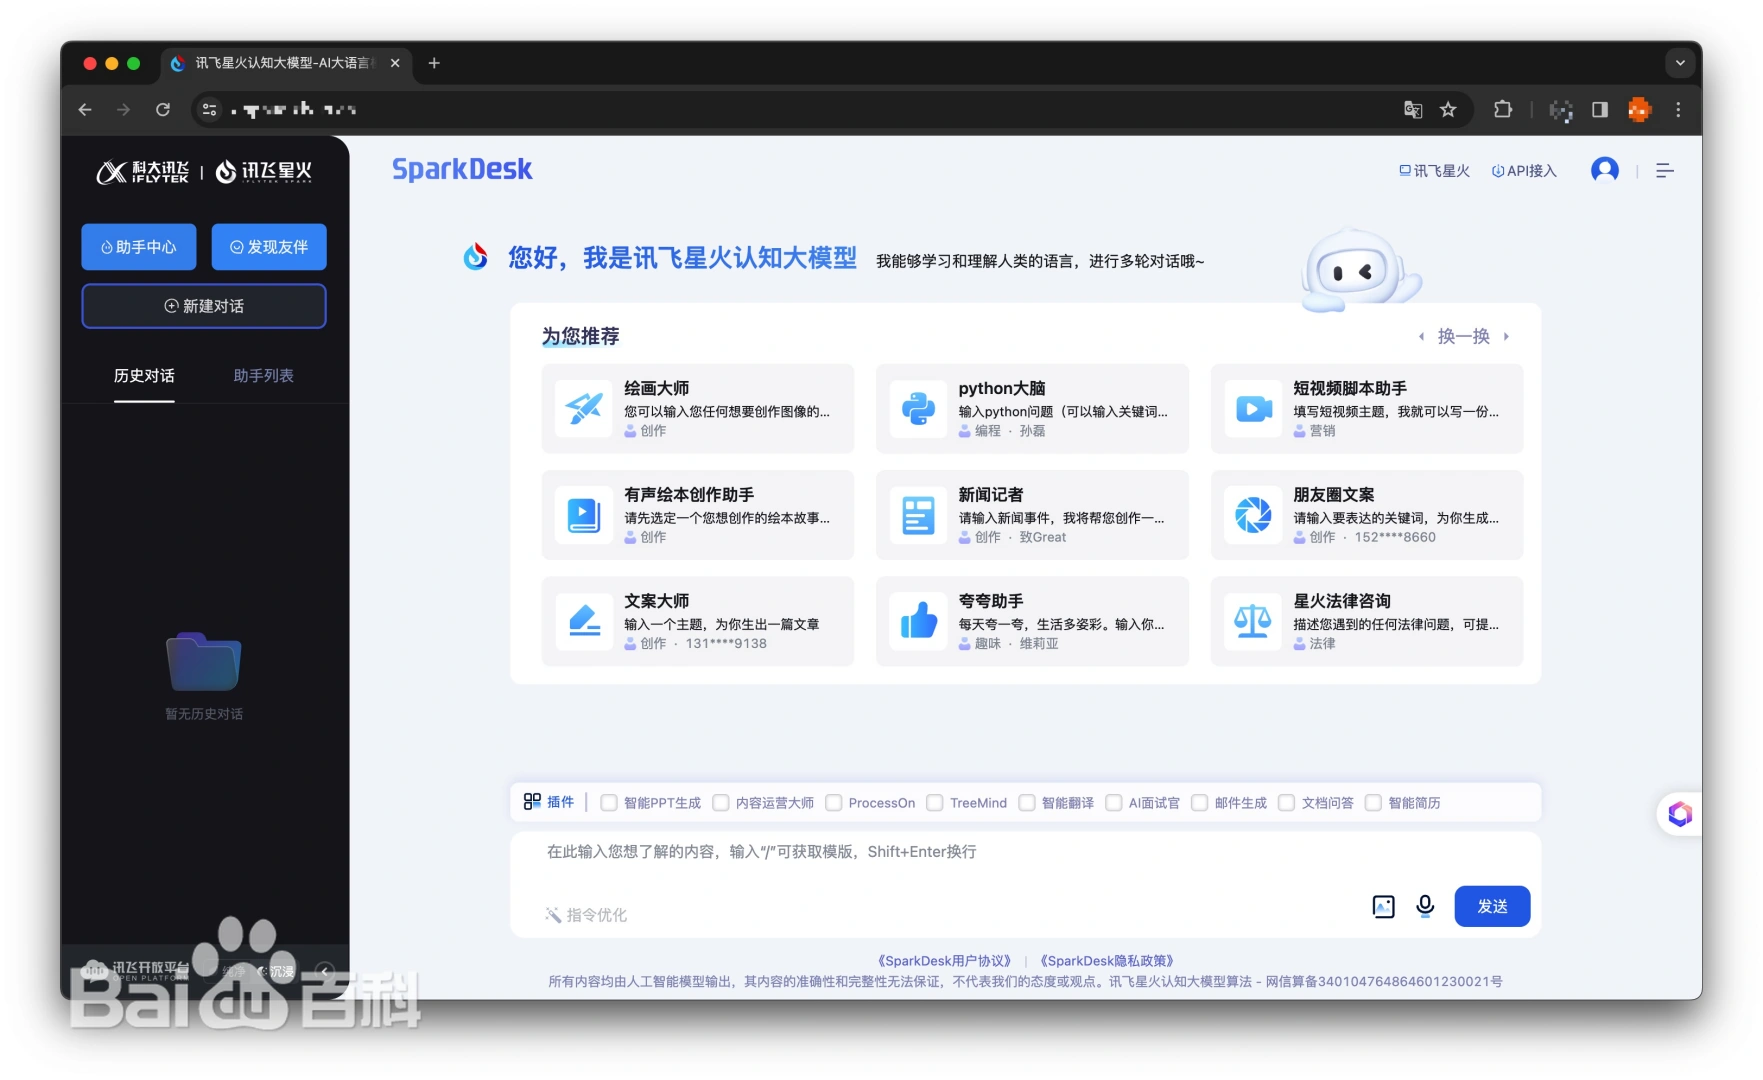The height and width of the screenshot is (1080, 1763).
Task: Open the browser extensions puzzle icon
Action: 1502,110
